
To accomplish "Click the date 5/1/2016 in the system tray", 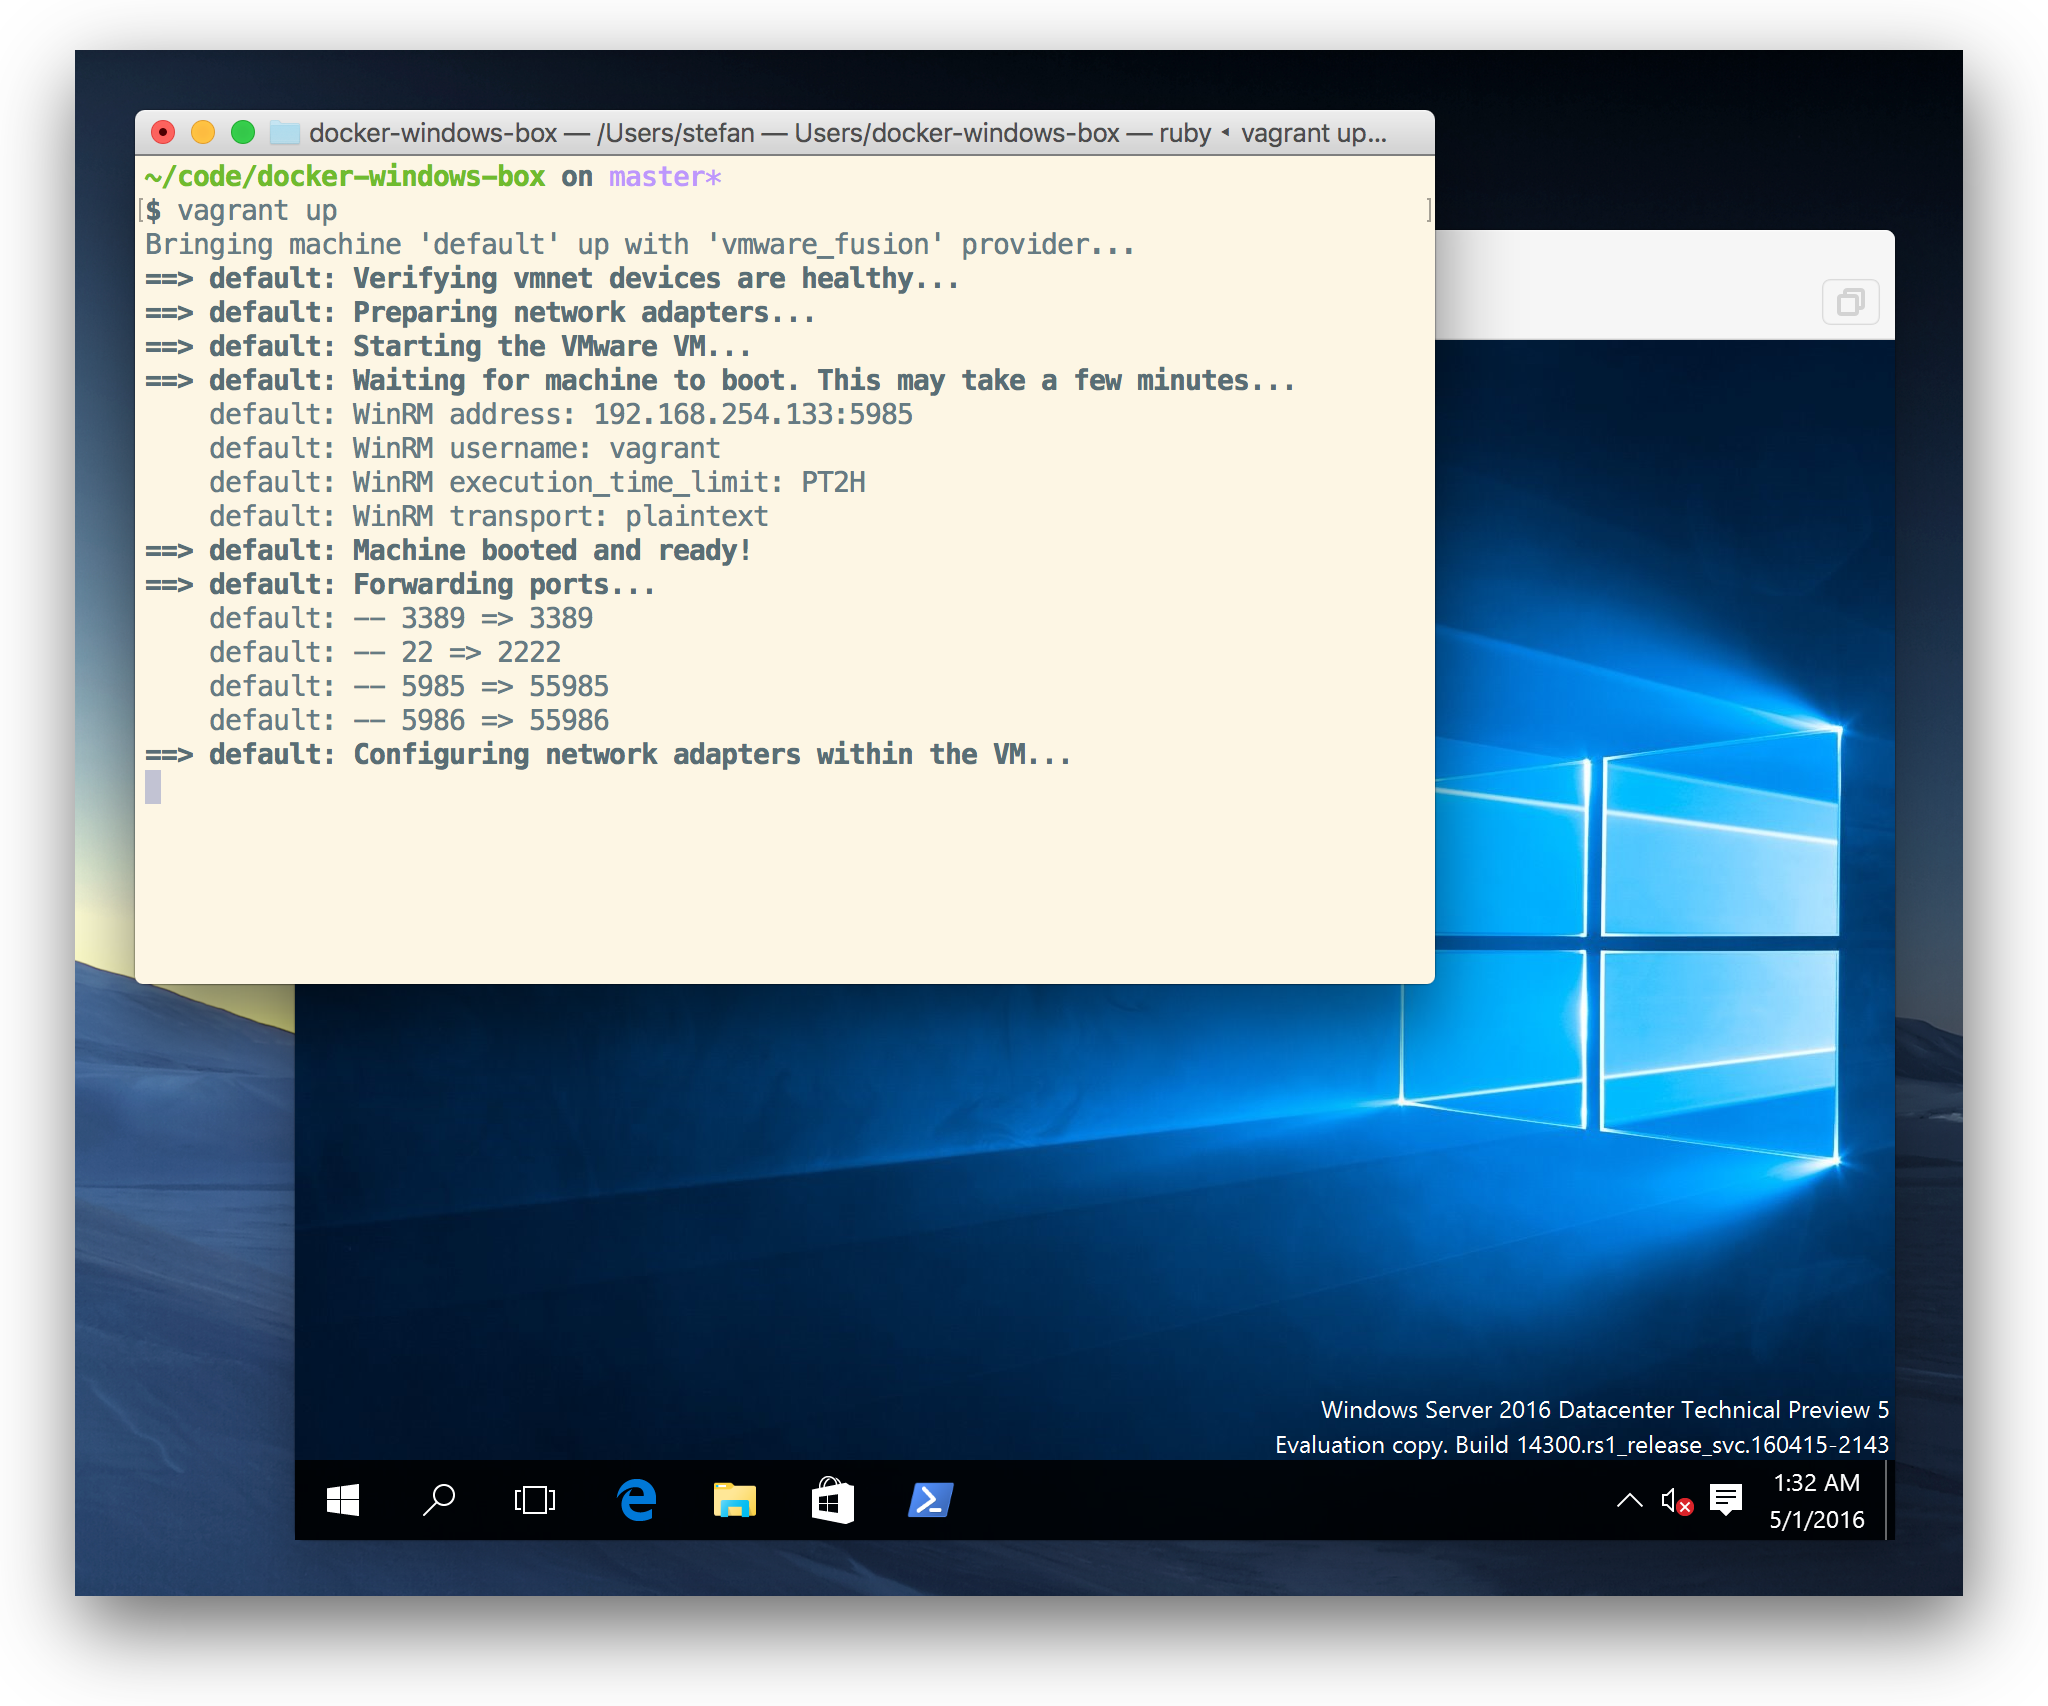I will point(1816,1520).
